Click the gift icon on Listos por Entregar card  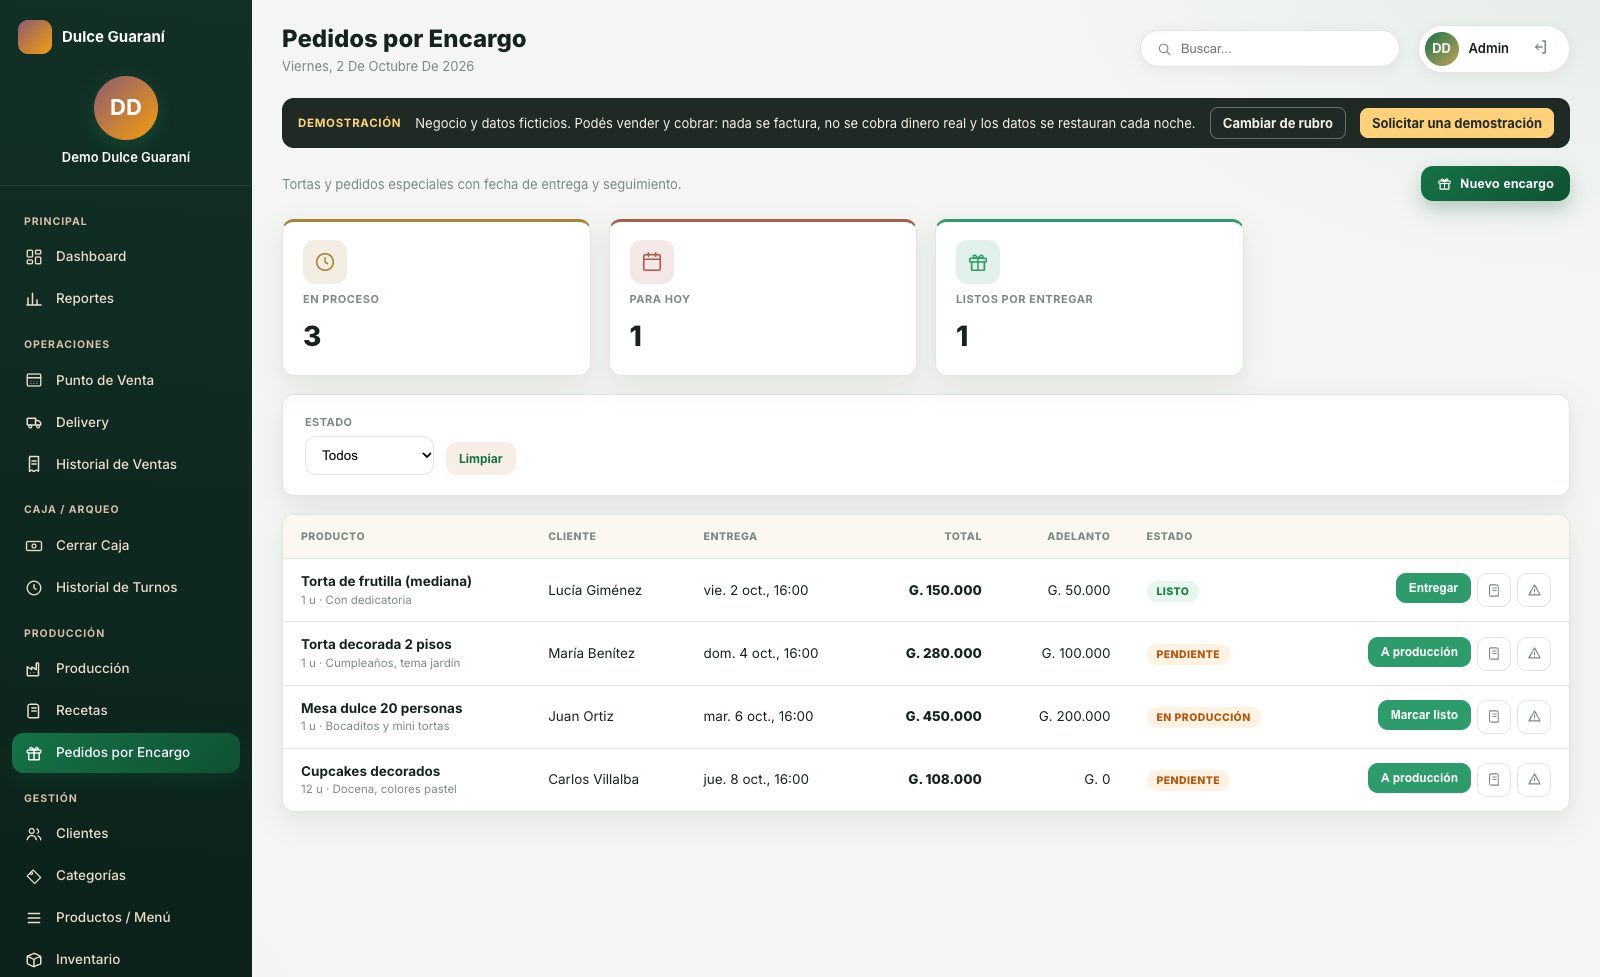coord(978,262)
